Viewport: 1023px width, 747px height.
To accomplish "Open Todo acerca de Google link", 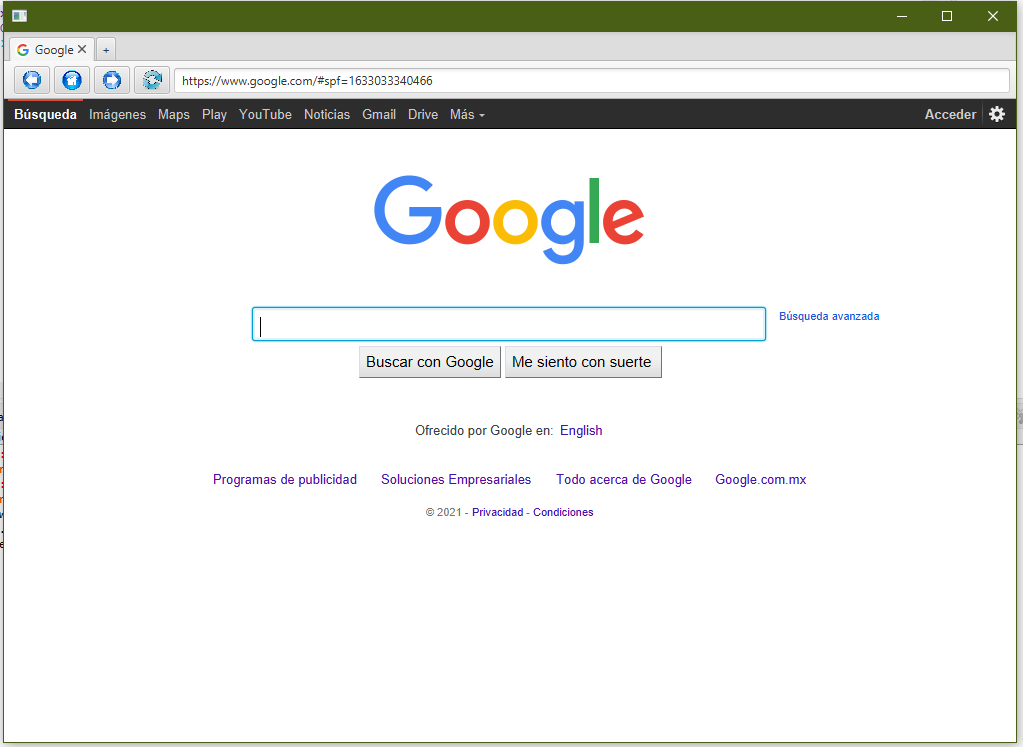I will (x=624, y=480).
